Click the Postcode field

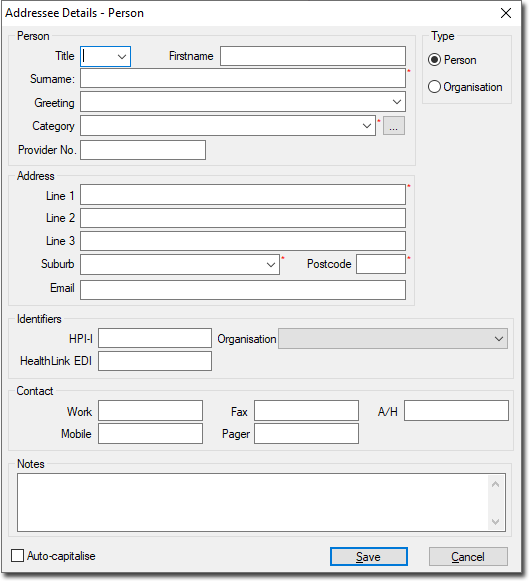tap(381, 264)
